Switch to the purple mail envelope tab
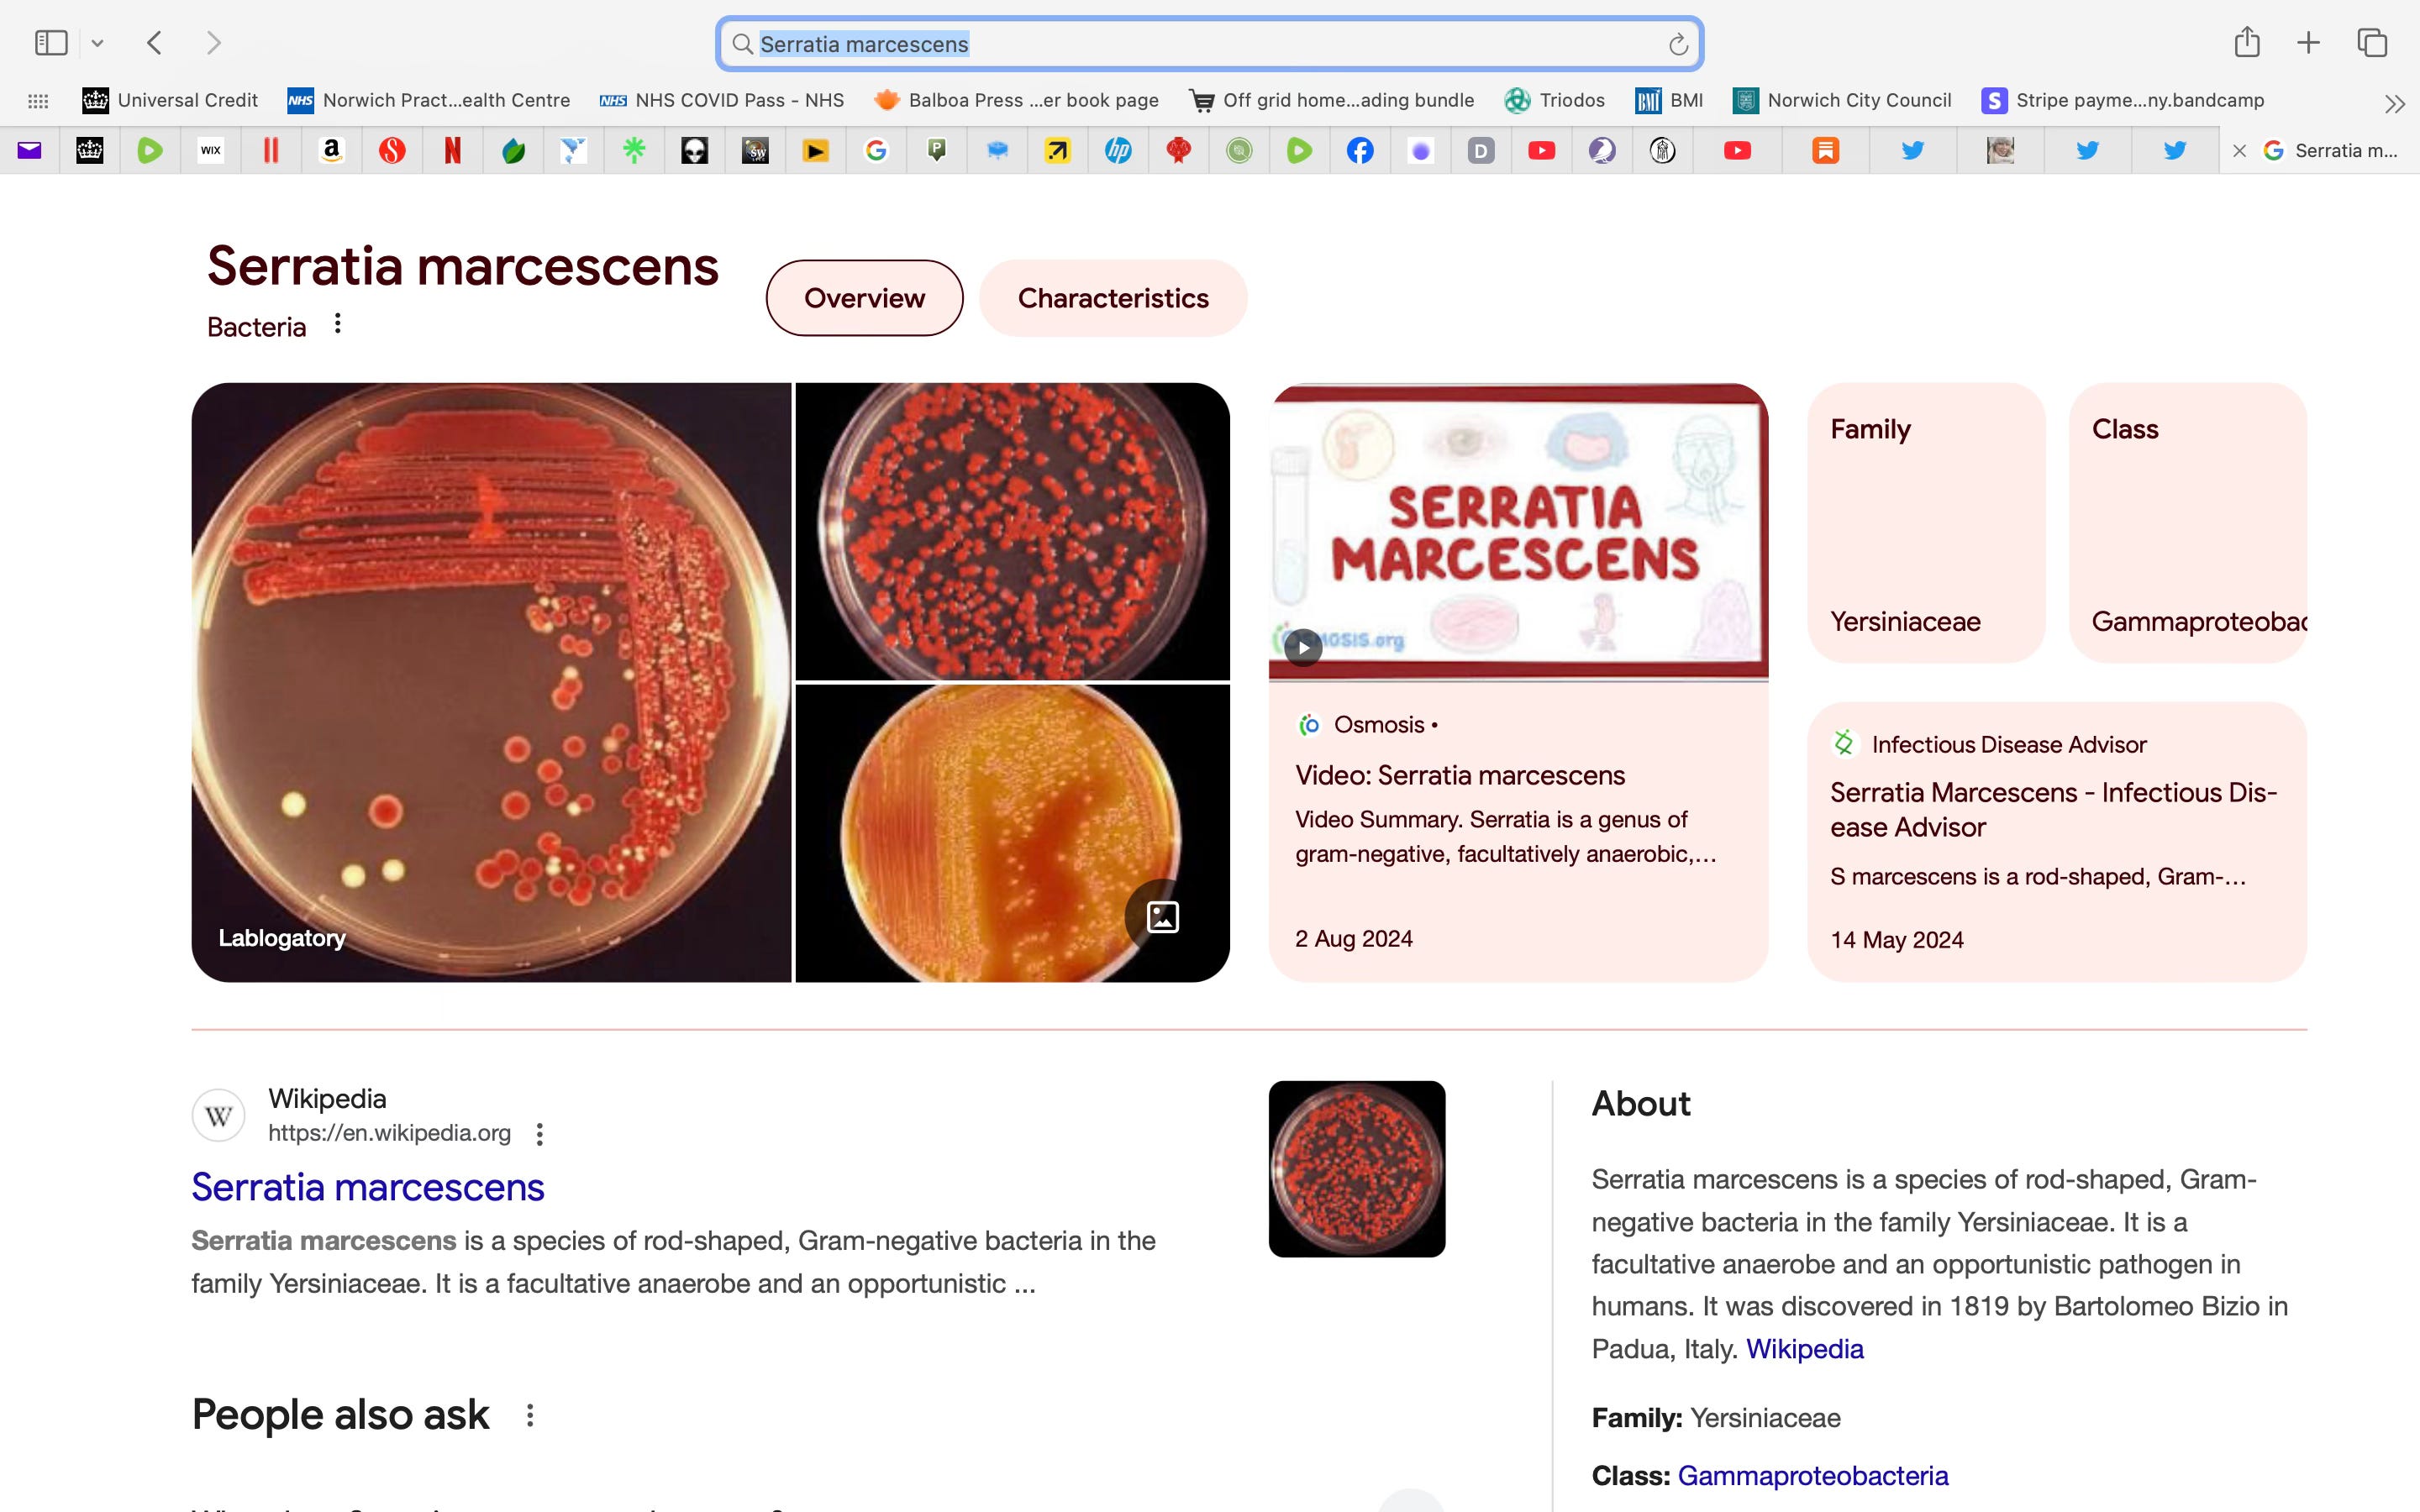Image resolution: width=2420 pixels, height=1512 pixels. coord(29,151)
